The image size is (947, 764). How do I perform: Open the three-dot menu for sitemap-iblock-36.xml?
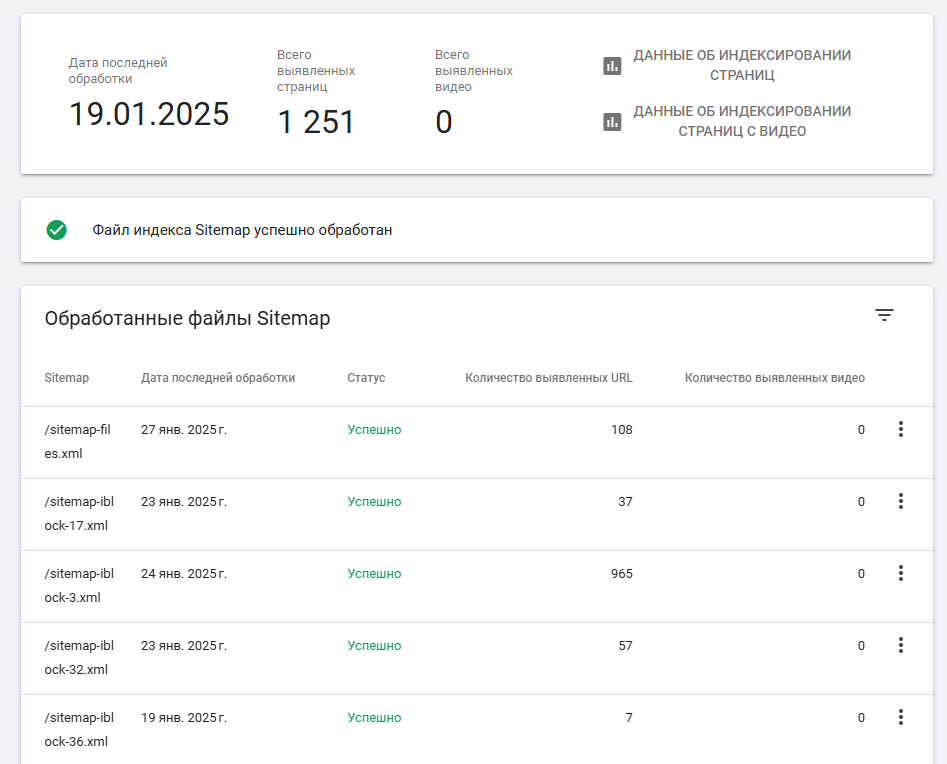[x=900, y=718]
